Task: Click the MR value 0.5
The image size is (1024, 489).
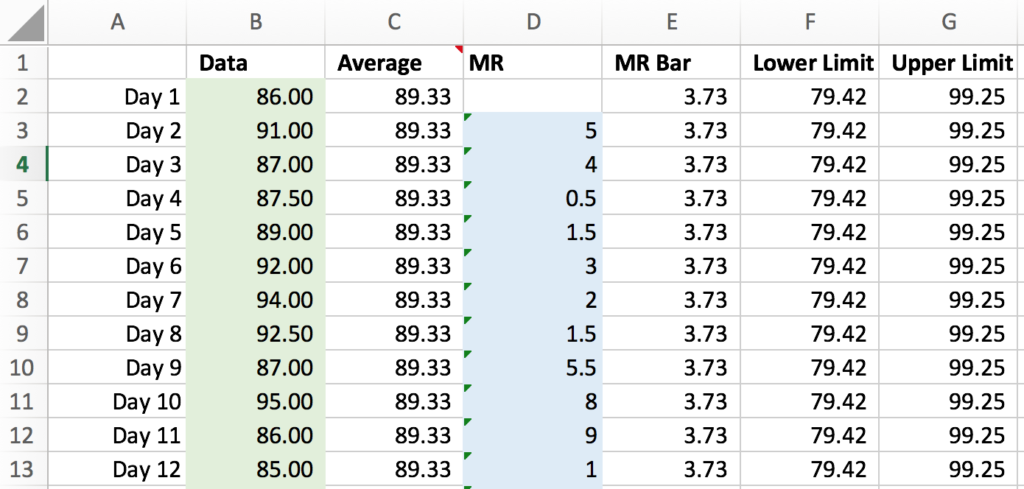Action: click(x=533, y=198)
